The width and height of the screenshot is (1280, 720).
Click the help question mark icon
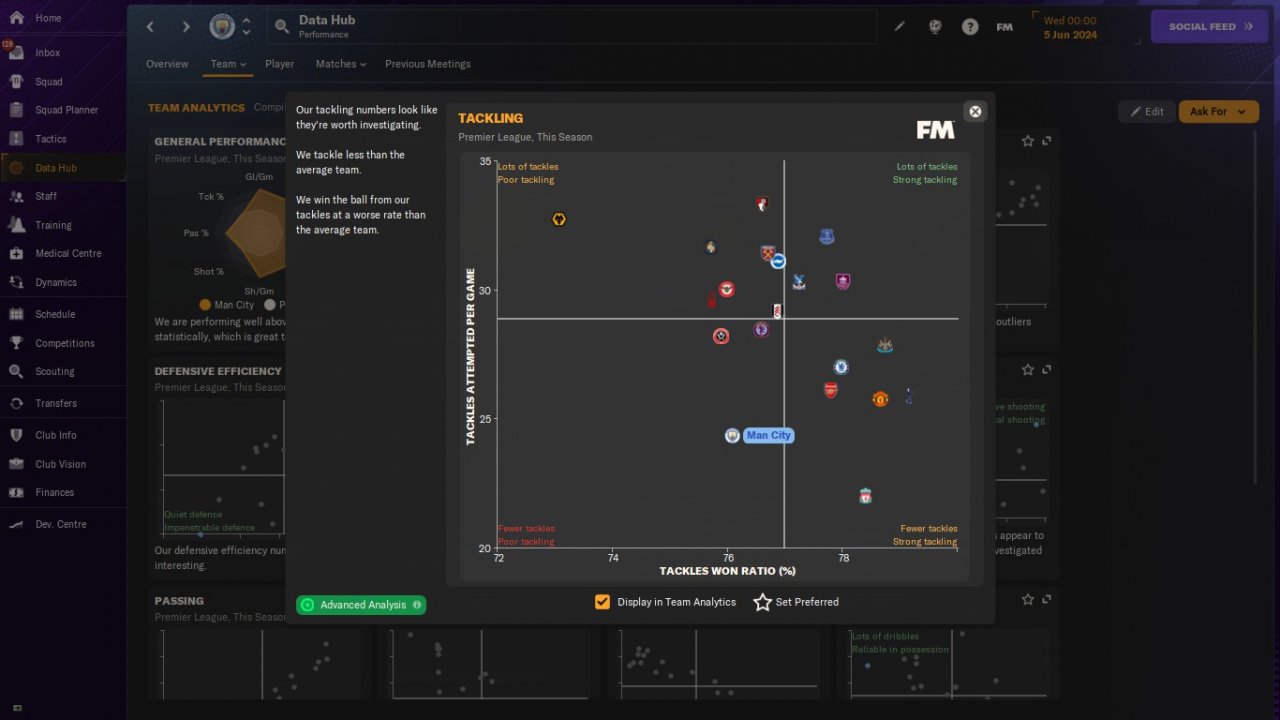click(970, 27)
